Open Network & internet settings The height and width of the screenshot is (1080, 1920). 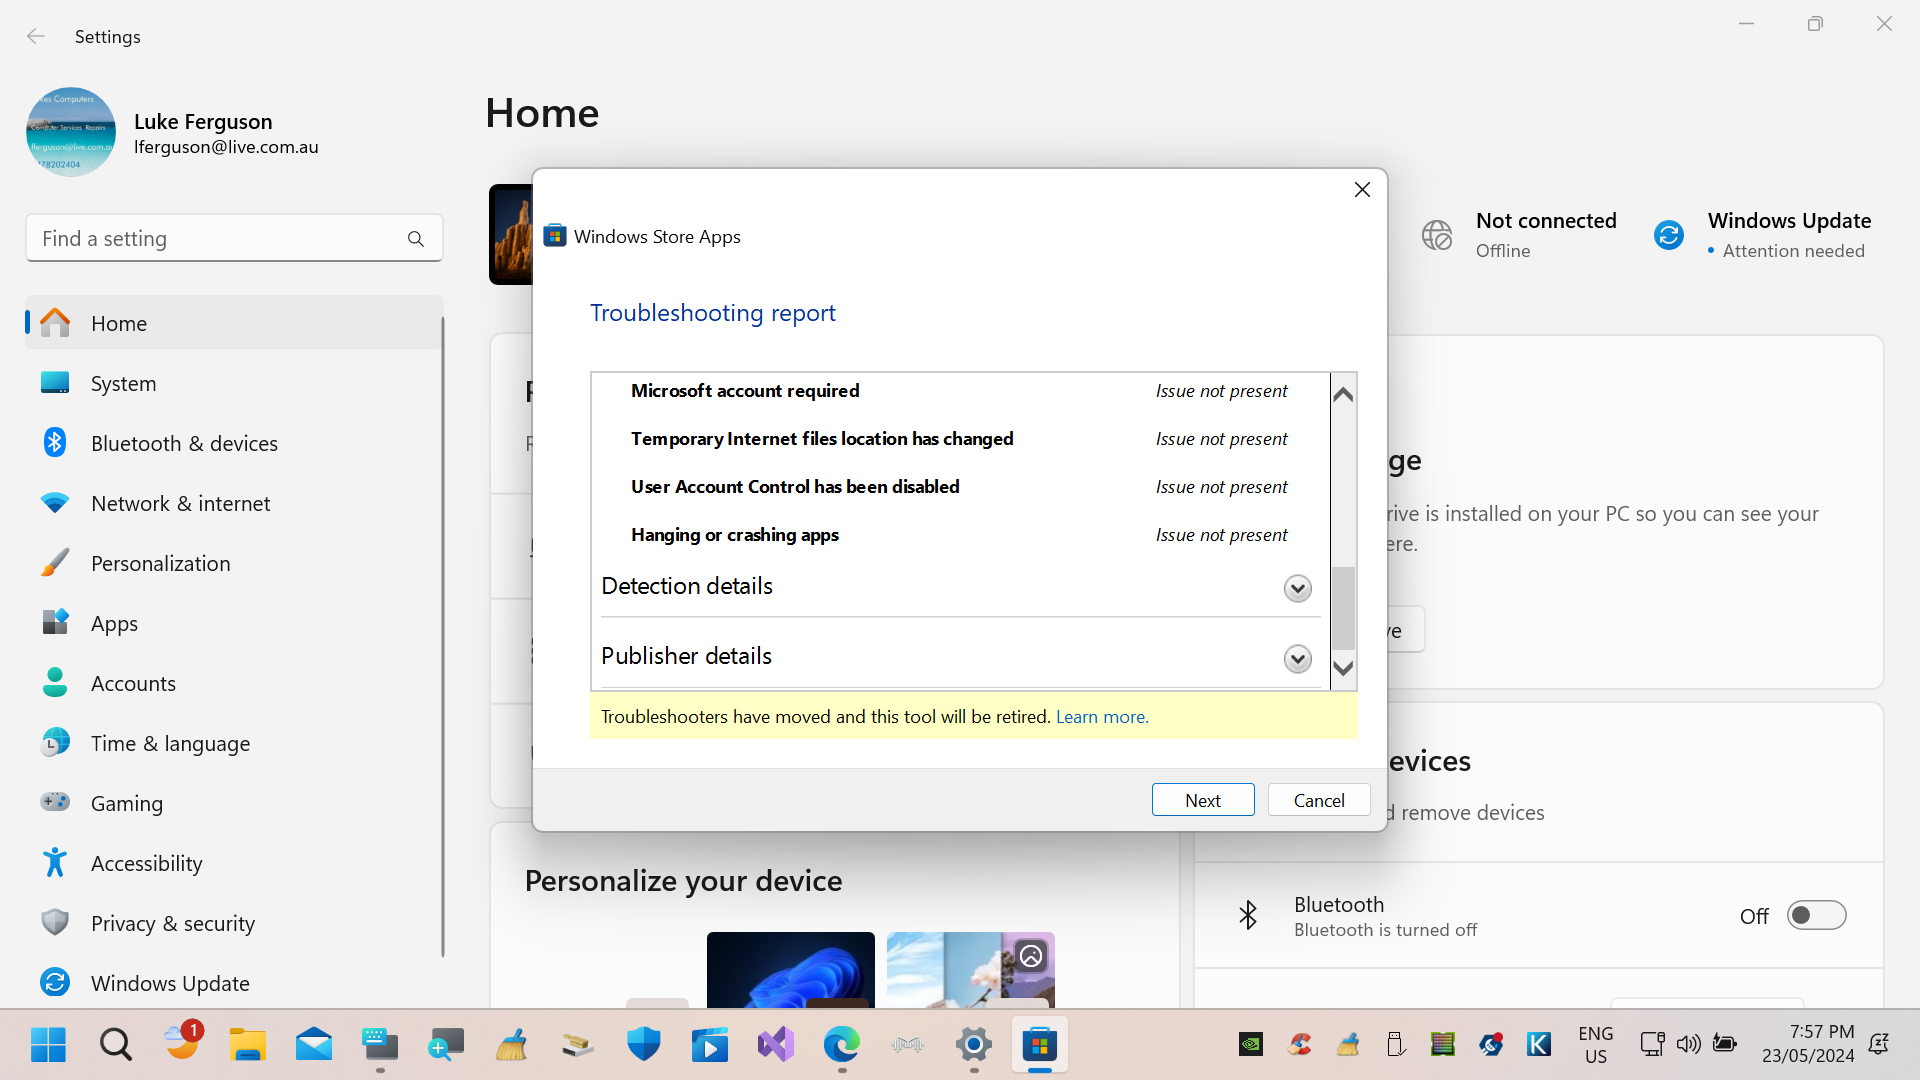pos(234,503)
